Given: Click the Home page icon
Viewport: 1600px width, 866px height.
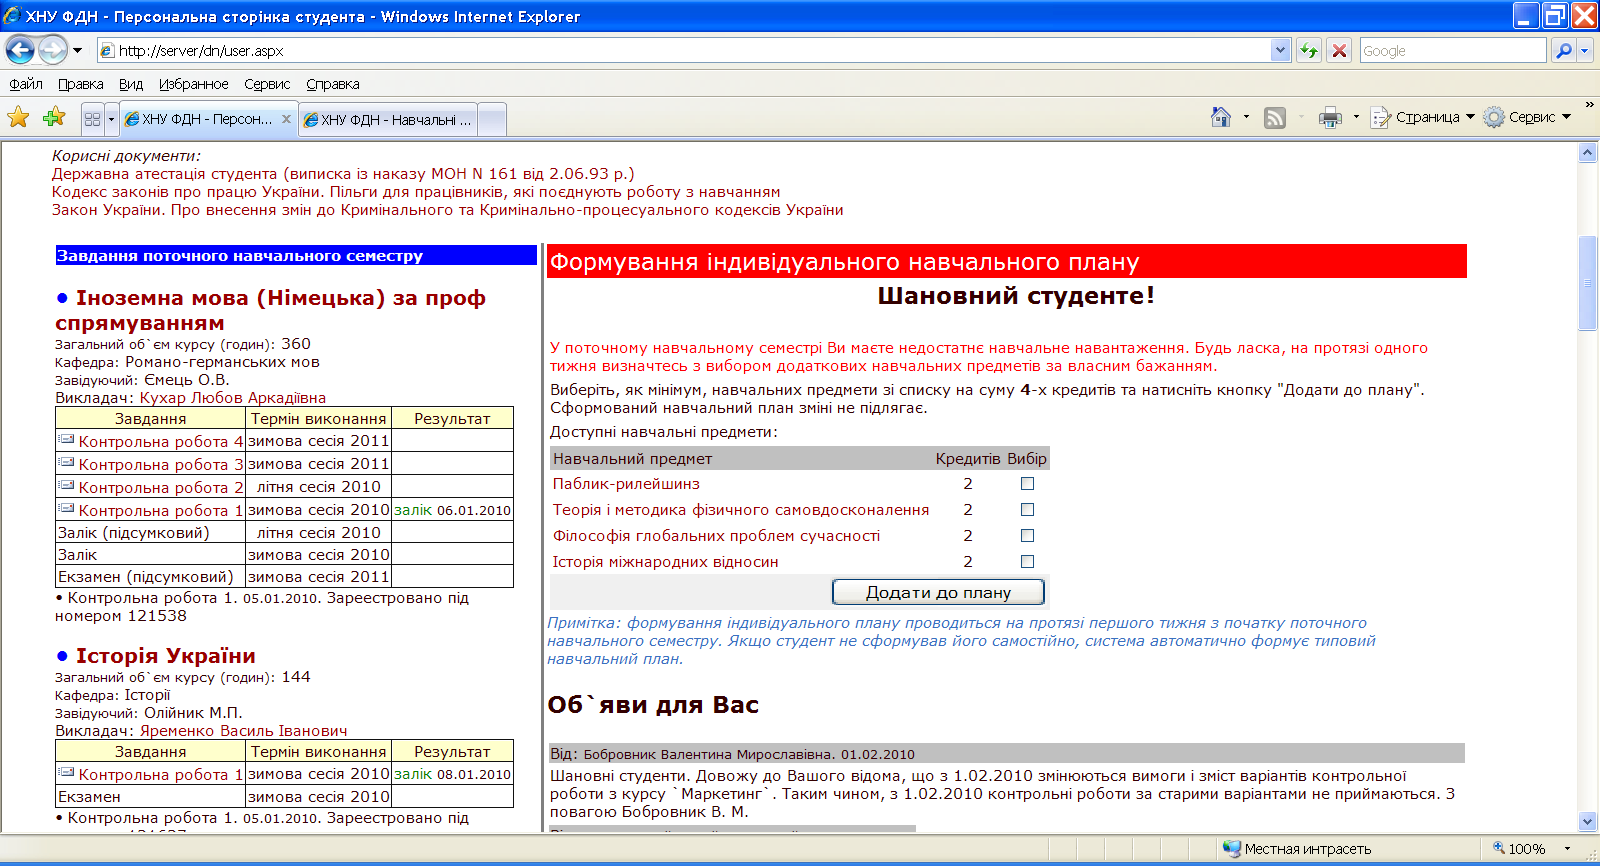Looking at the screenshot, I should pyautogui.click(x=1221, y=117).
